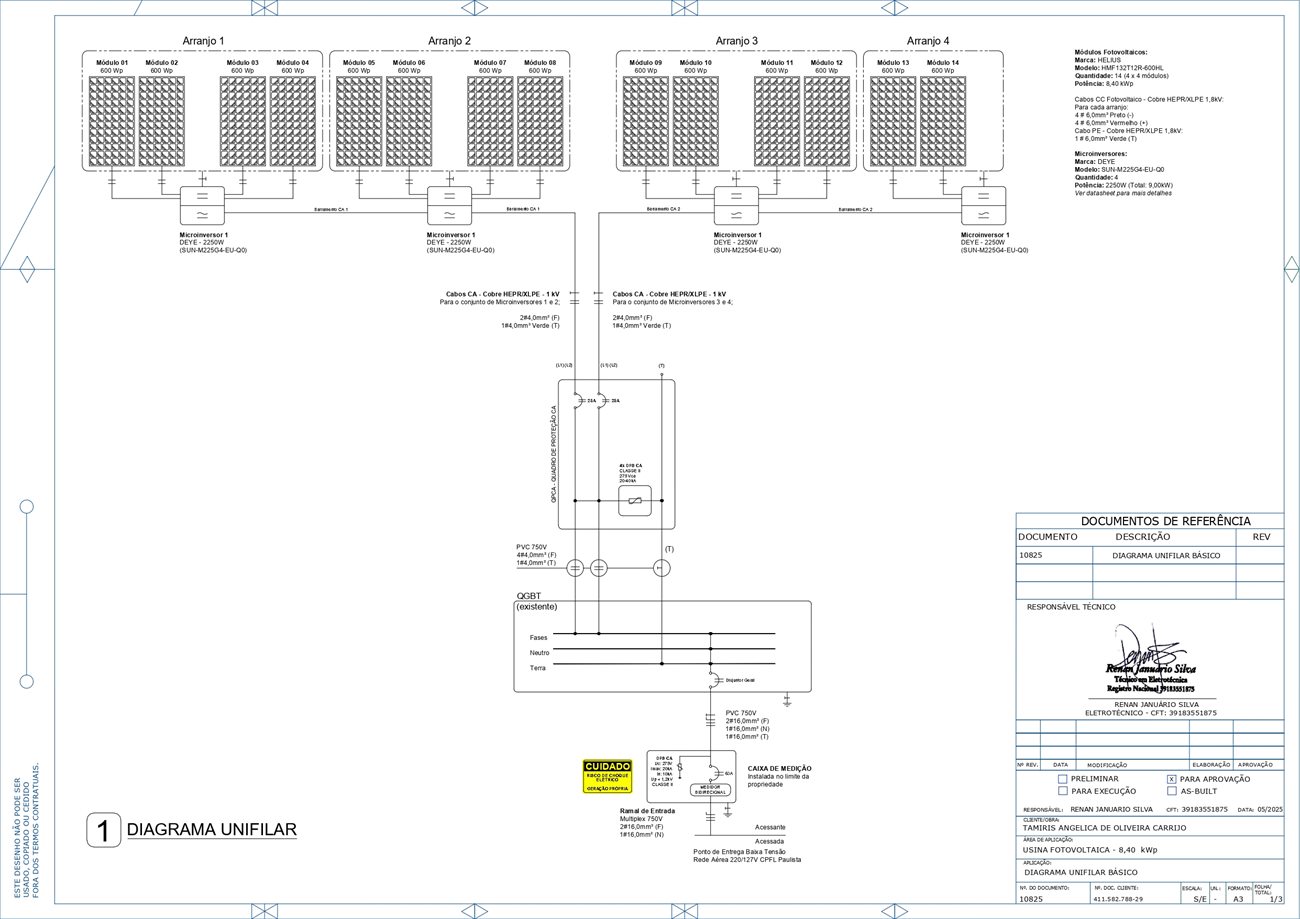
Task: Click the Módulo 08 solar panel symbol
Action: point(540,122)
